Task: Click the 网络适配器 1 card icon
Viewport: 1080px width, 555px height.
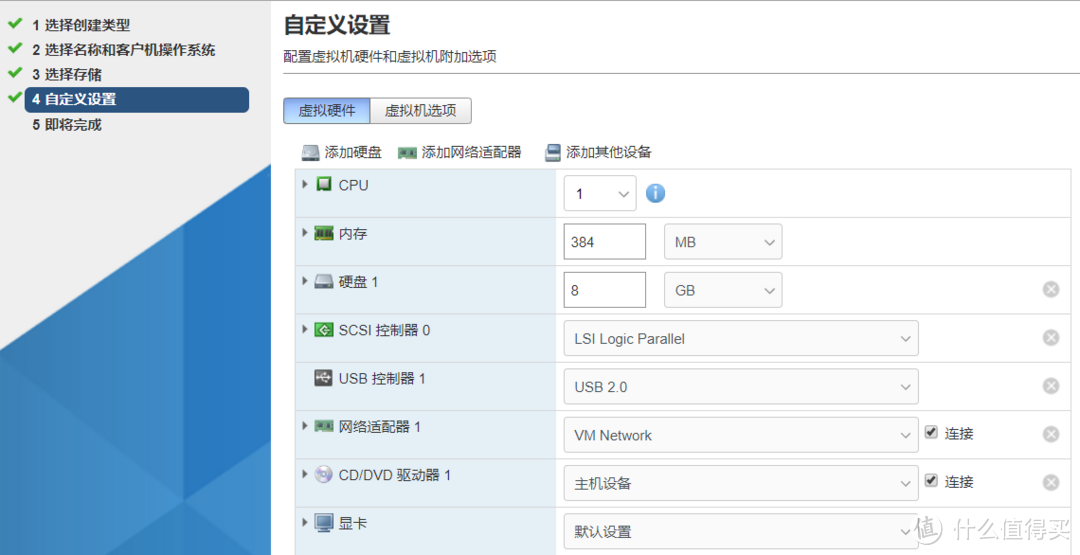Action: pyautogui.click(x=324, y=426)
